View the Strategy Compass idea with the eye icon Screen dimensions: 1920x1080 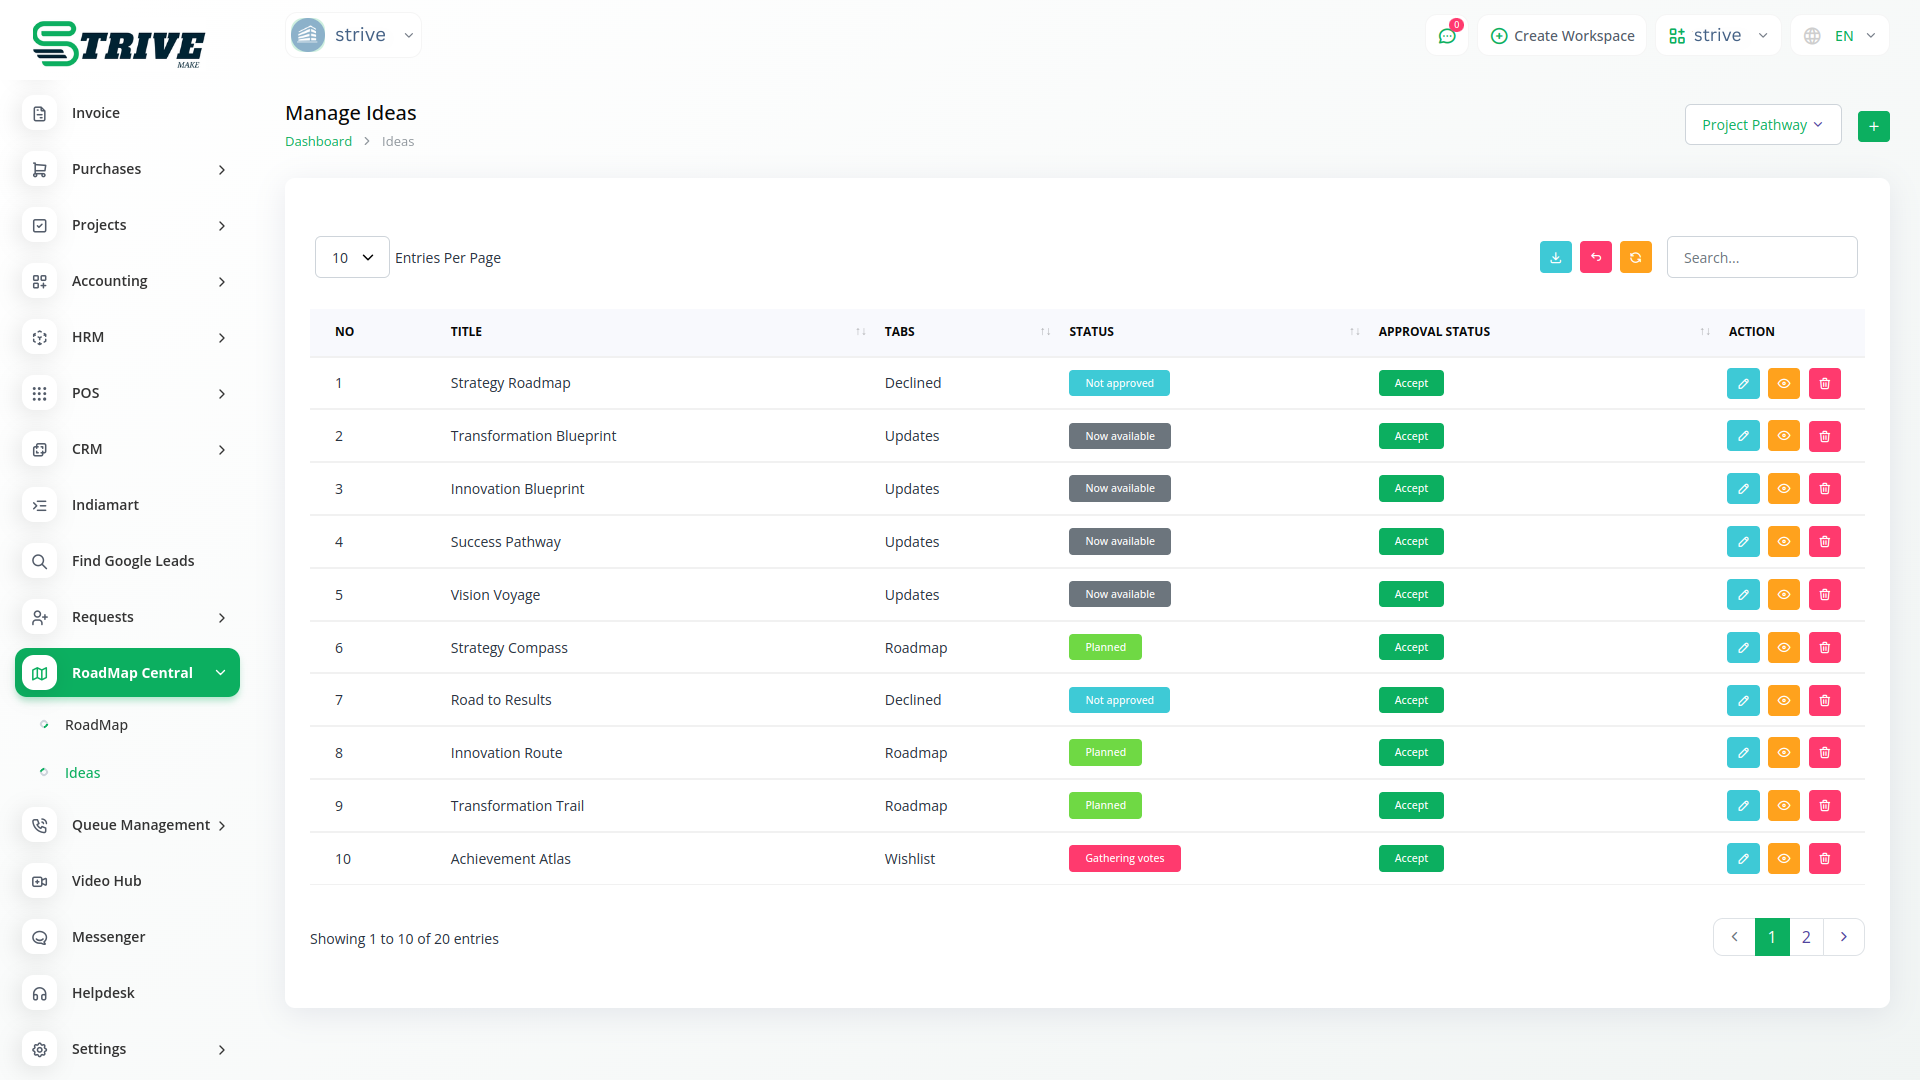pos(1783,647)
